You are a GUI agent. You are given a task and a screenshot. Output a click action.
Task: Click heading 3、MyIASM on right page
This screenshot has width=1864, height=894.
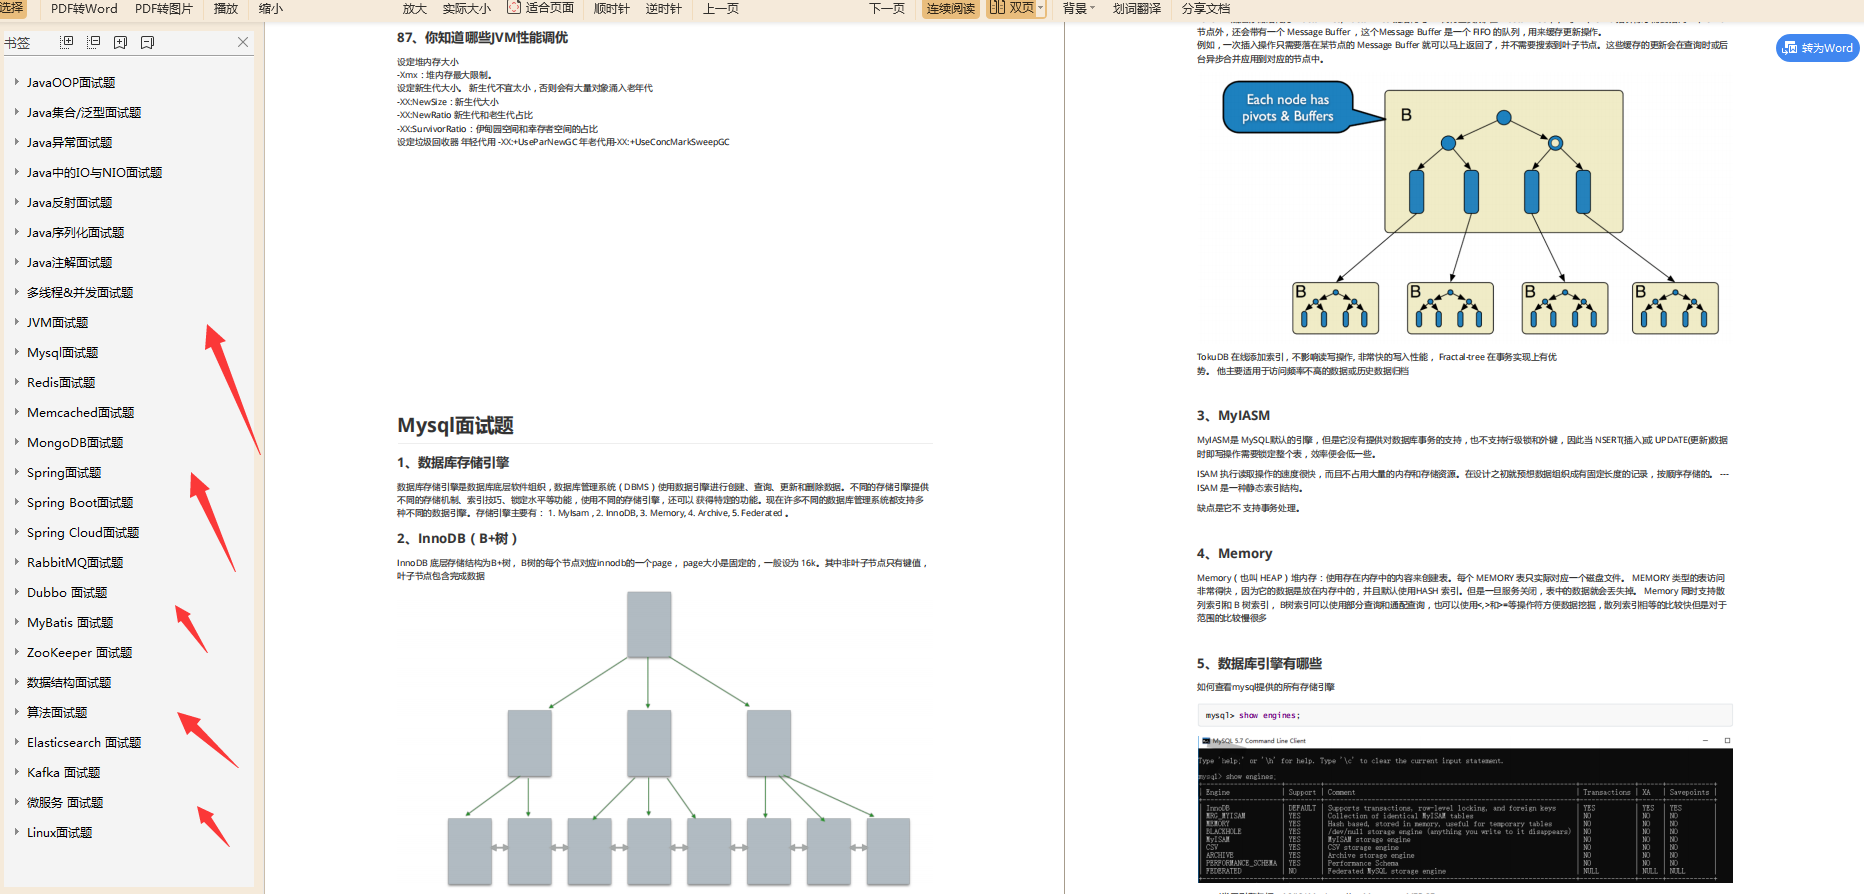1233,415
